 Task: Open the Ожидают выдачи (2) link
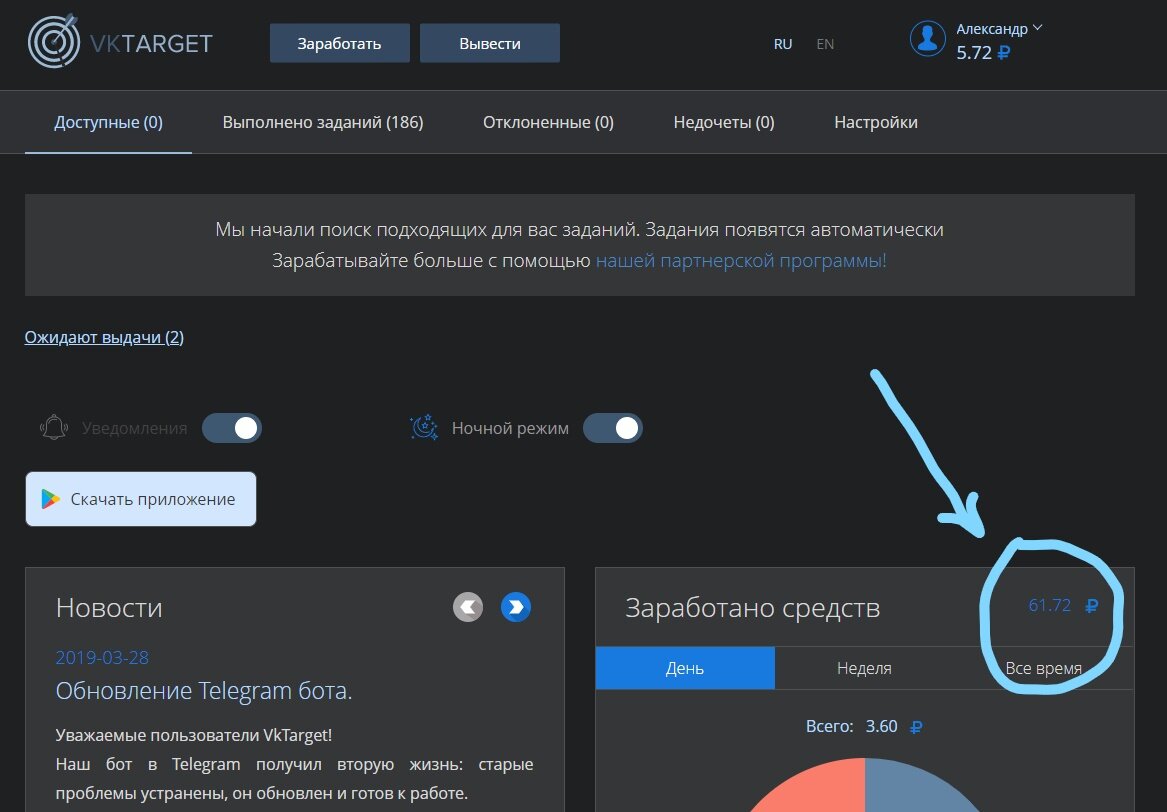(104, 337)
